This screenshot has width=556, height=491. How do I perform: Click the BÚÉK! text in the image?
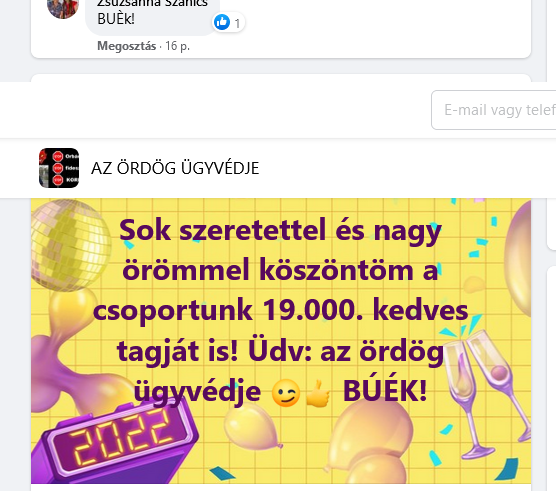click(x=385, y=391)
